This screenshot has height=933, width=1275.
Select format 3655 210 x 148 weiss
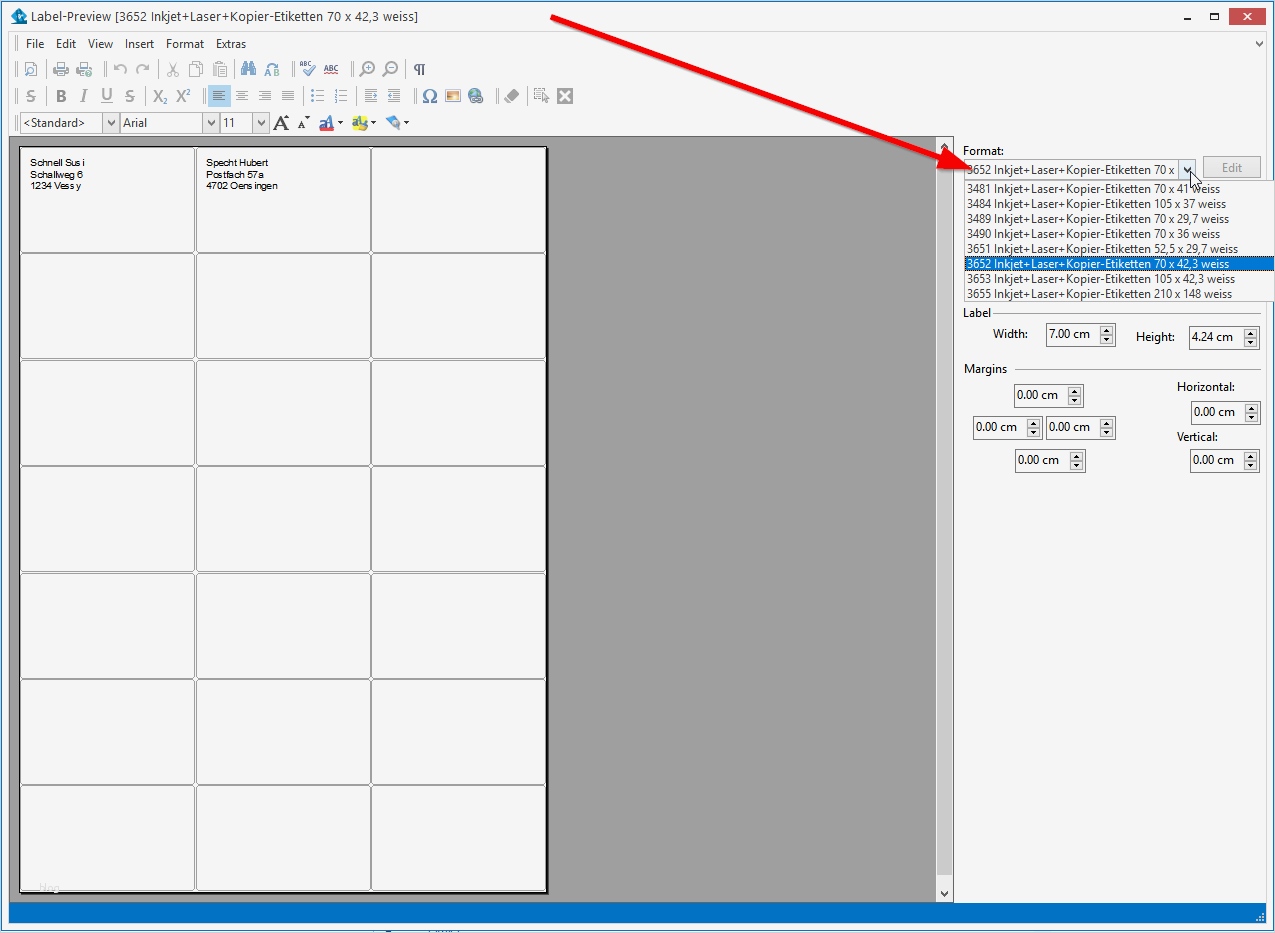pos(1119,294)
